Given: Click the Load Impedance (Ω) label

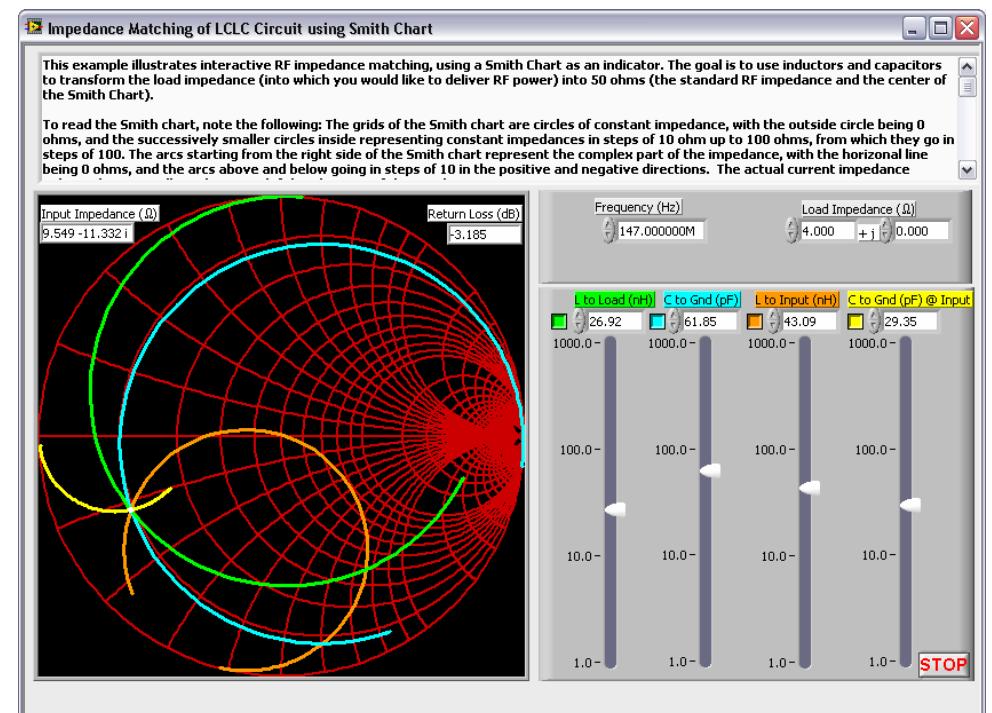Looking at the screenshot, I should 858,209.
